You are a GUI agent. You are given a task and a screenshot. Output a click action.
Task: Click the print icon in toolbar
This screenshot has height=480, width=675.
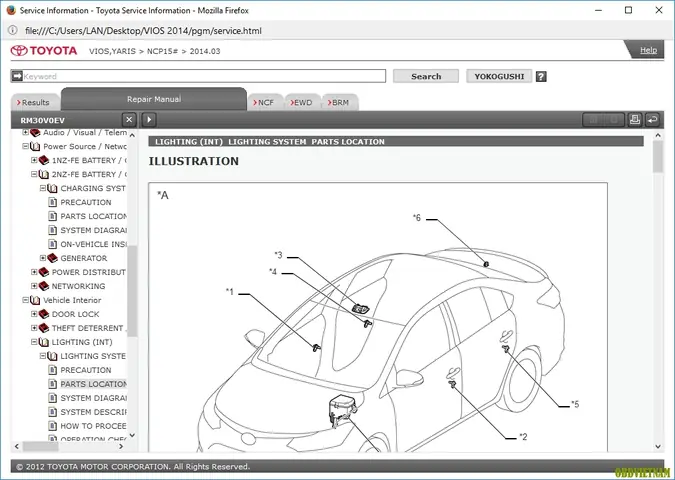635,120
